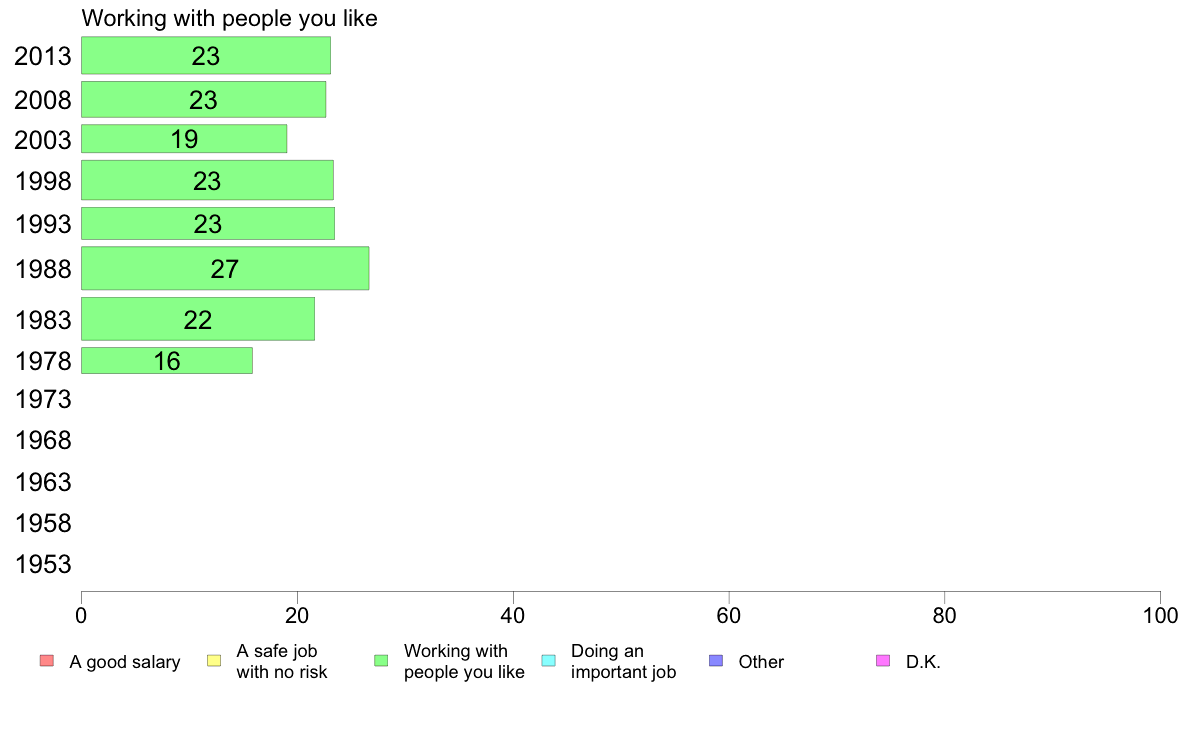Screen dimensions: 1188x736
Task: Click the A good salary legend label
Action: coord(125,662)
